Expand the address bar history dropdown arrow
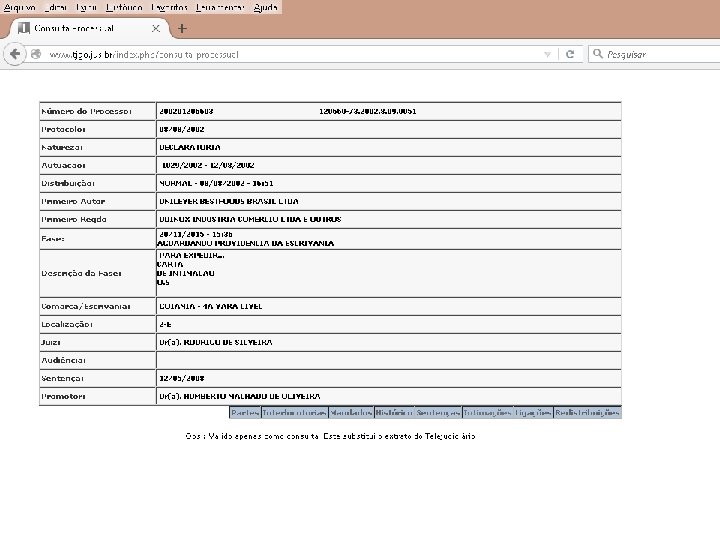The width and height of the screenshot is (720, 540). click(547, 54)
